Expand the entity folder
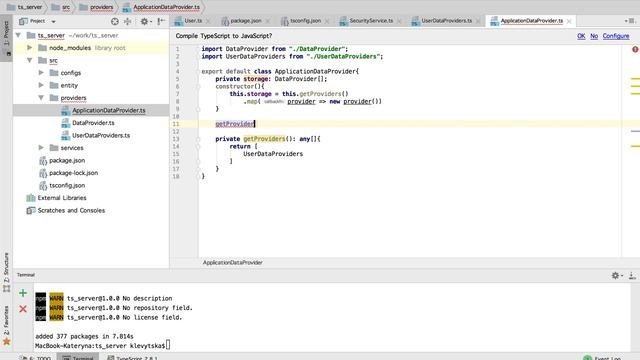The width and height of the screenshot is (640, 360). coord(41,85)
